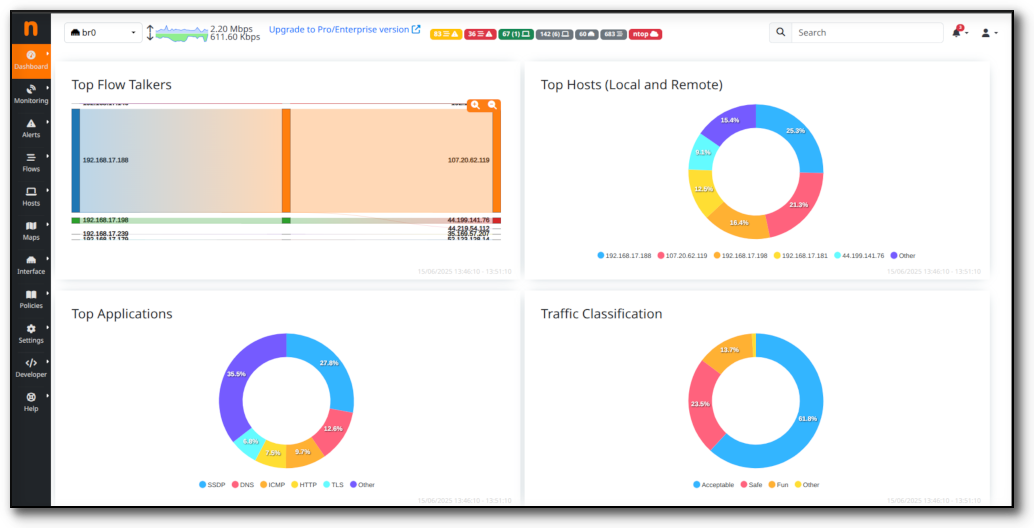
Task: Open the Hosts sidebar menu
Action: pos(31,196)
